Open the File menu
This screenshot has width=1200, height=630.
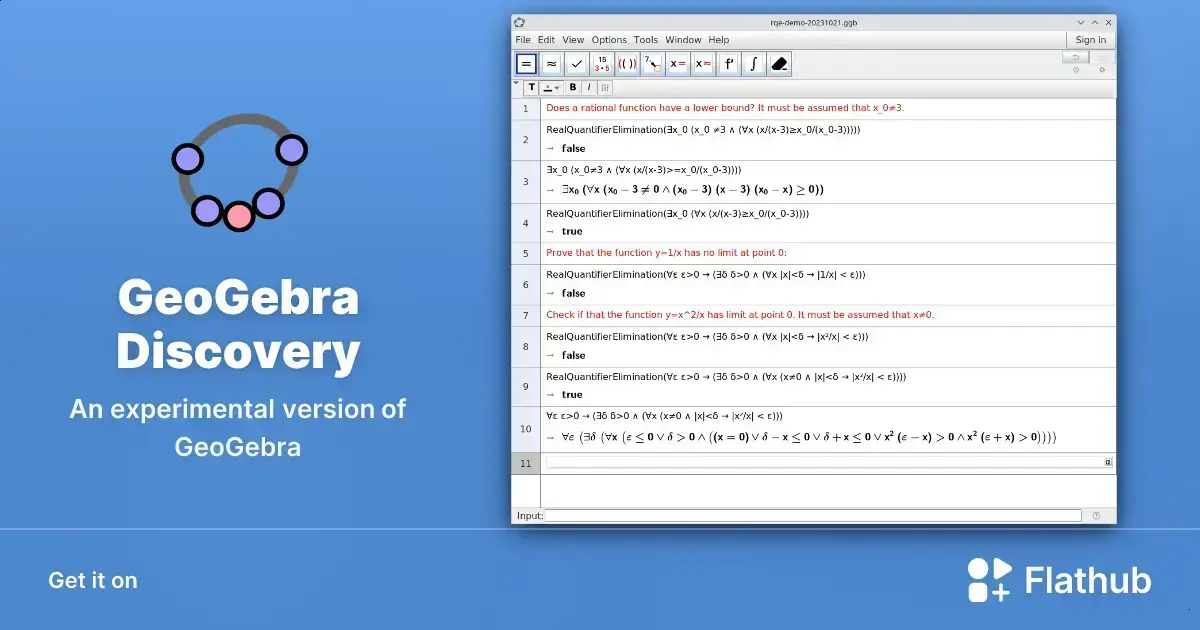click(x=523, y=40)
